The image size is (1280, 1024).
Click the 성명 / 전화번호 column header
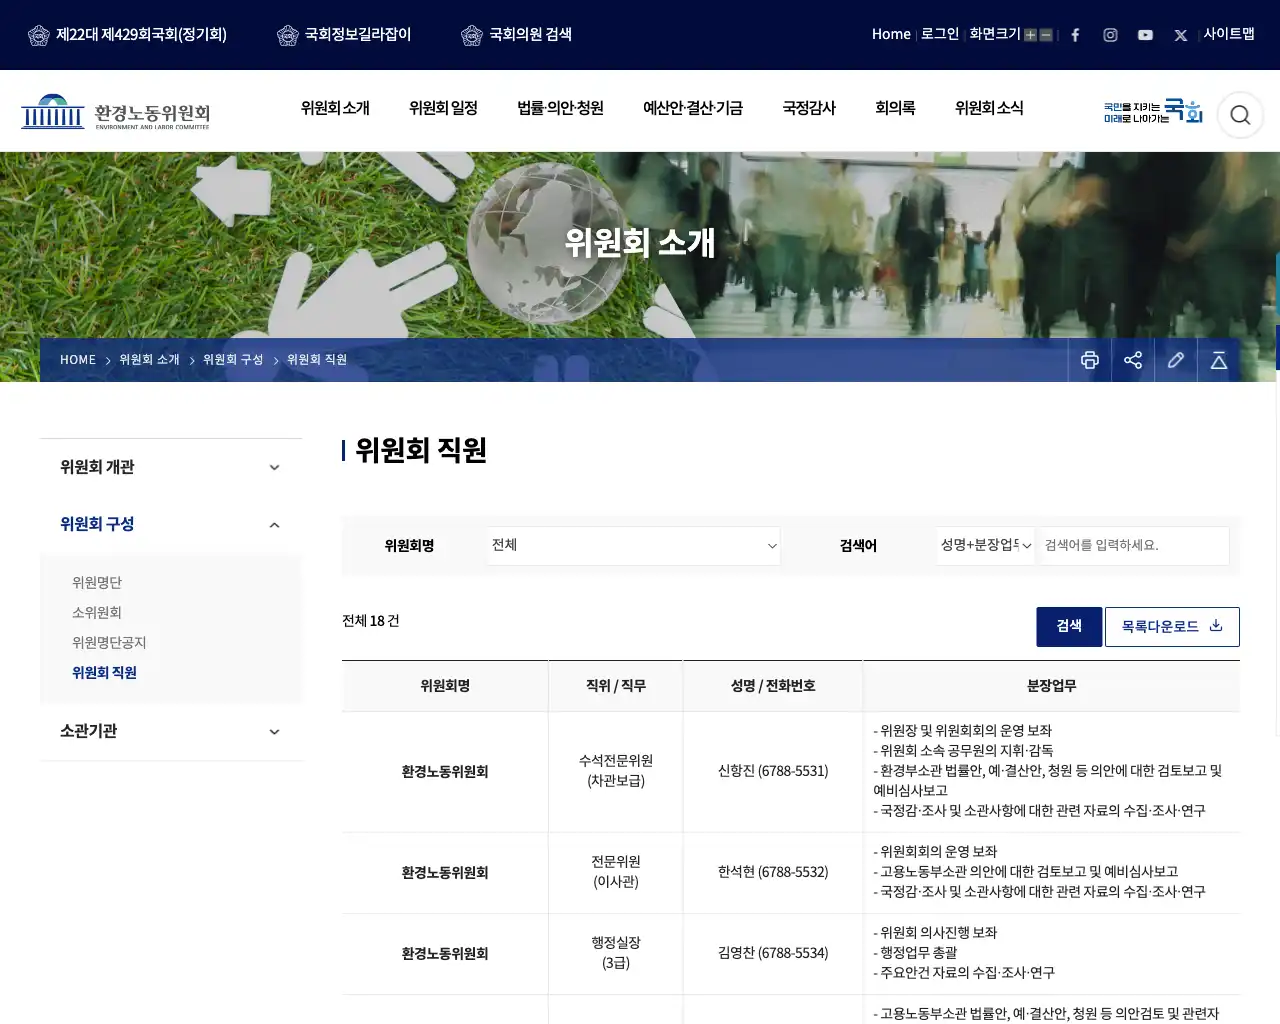[x=773, y=686]
